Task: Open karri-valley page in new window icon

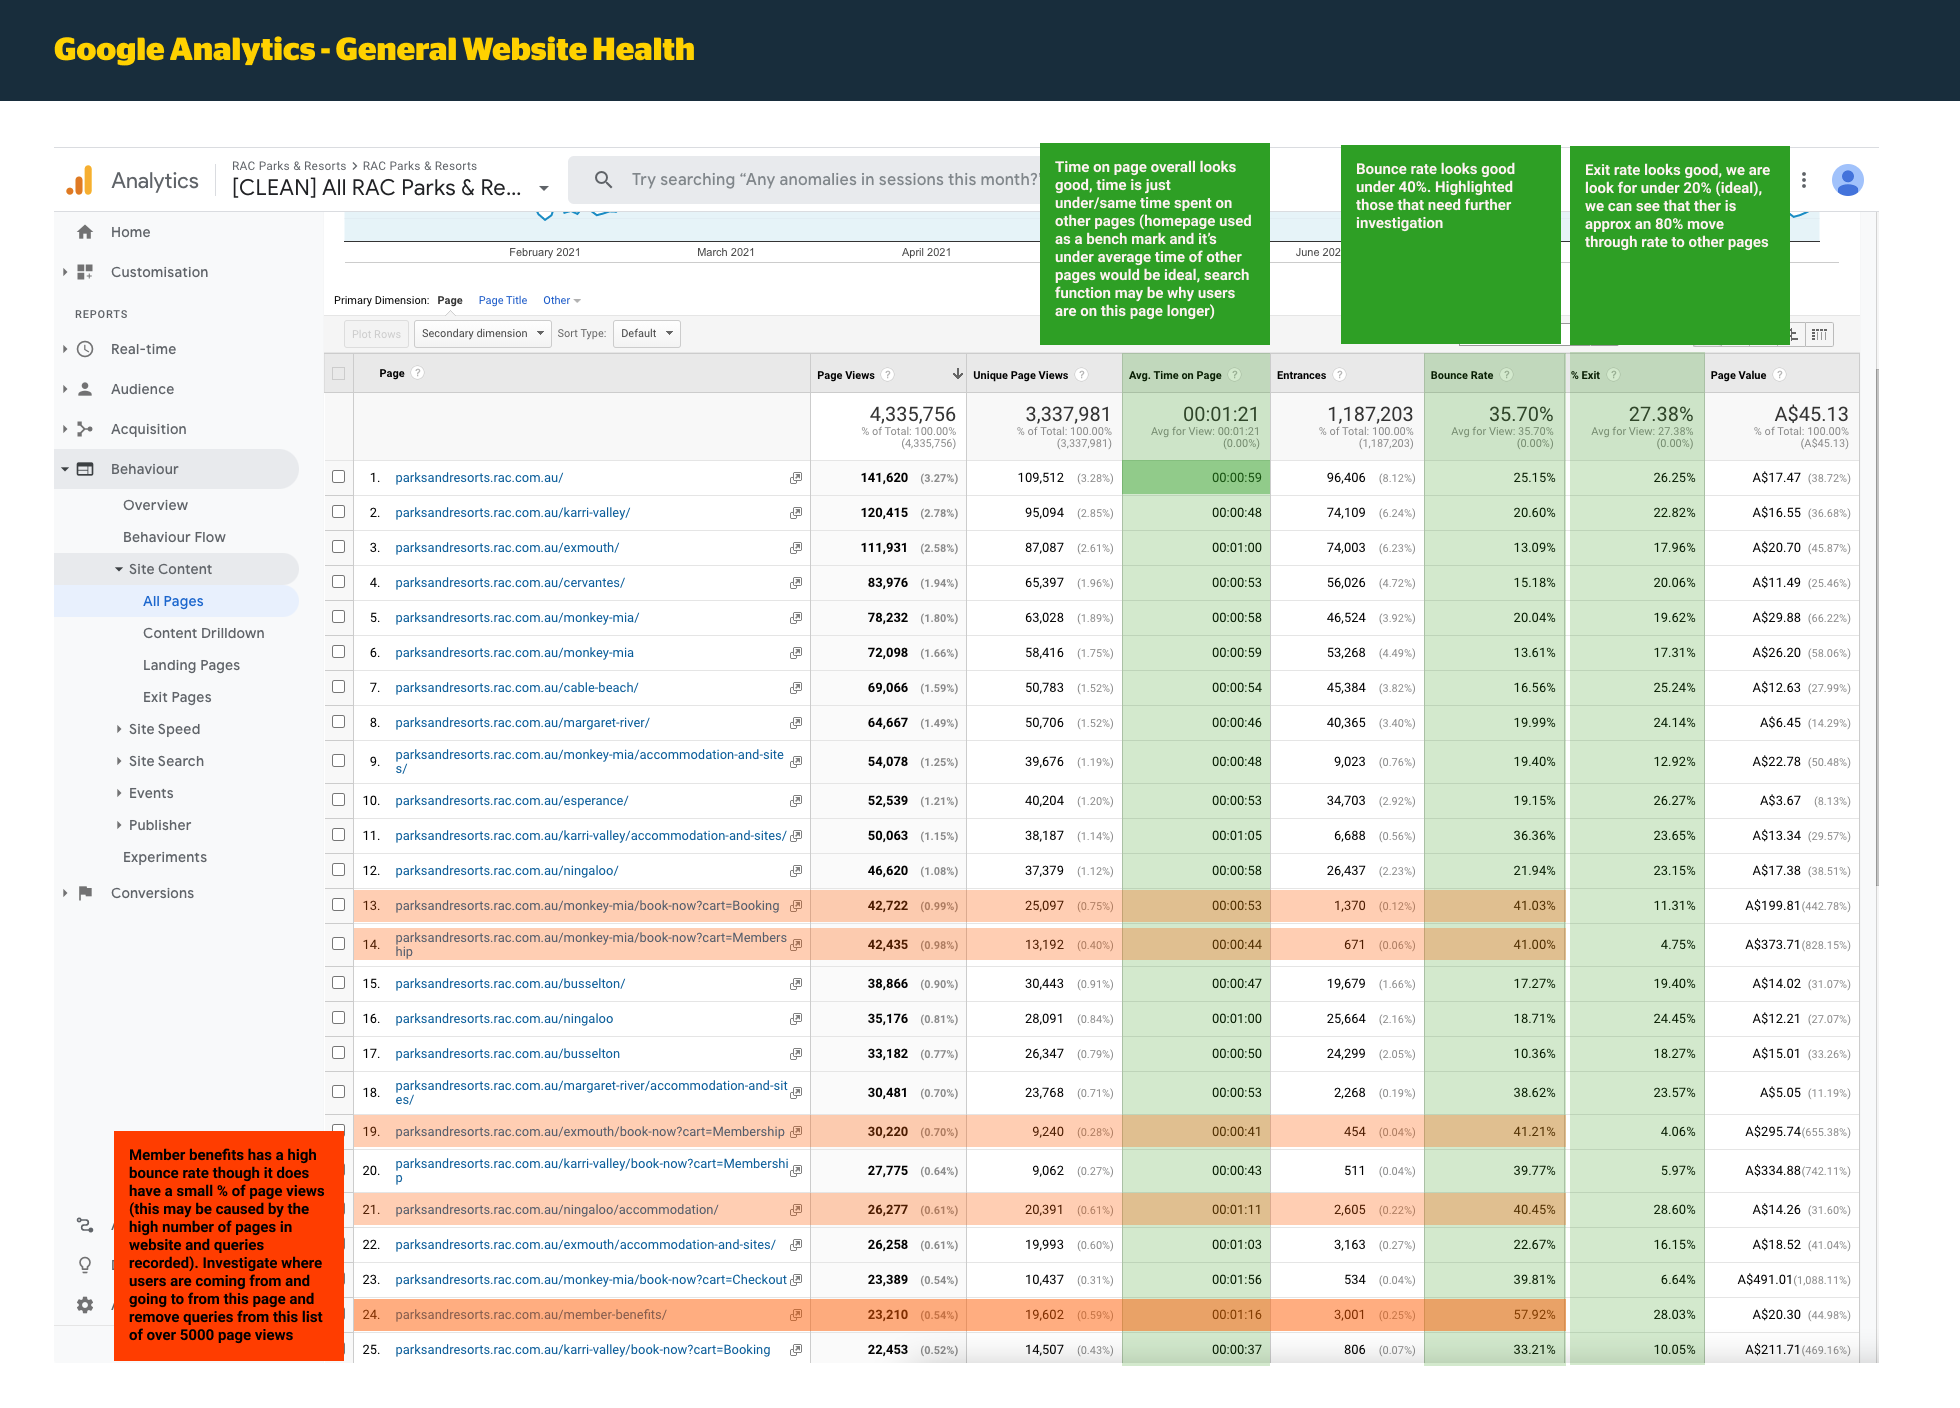Action: (x=796, y=513)
